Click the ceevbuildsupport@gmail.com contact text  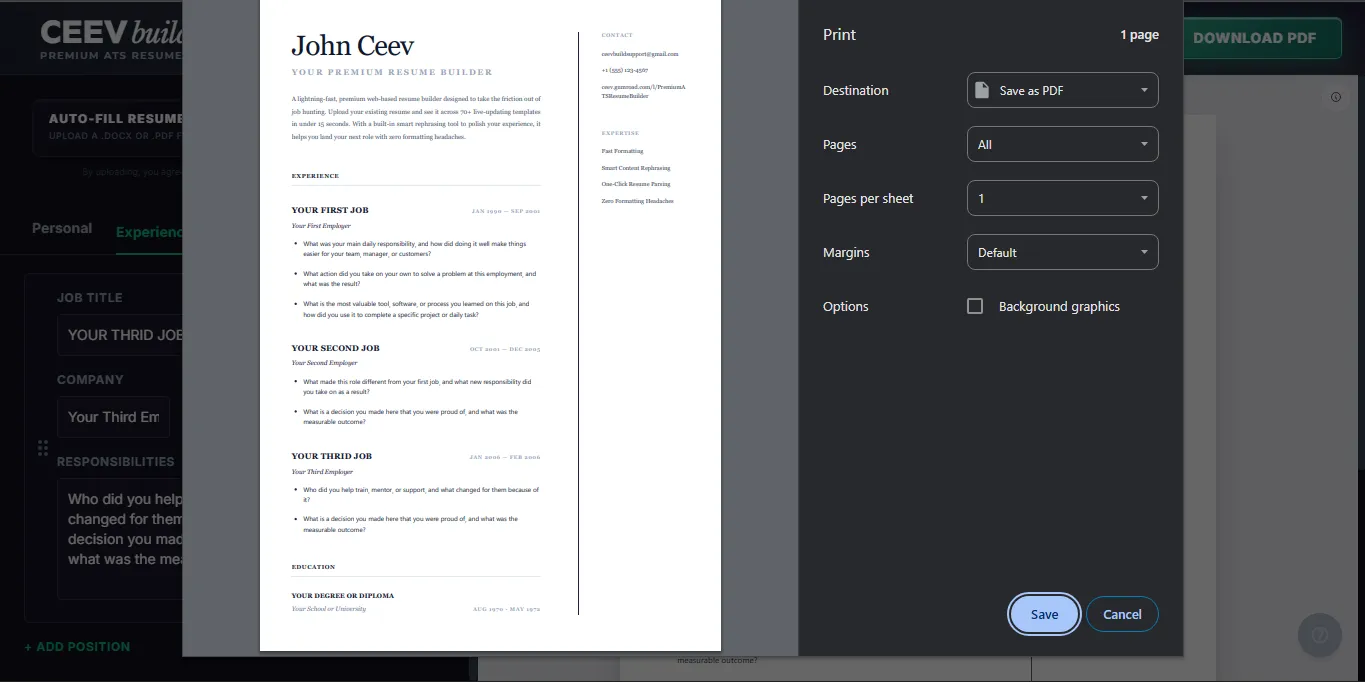640,54
